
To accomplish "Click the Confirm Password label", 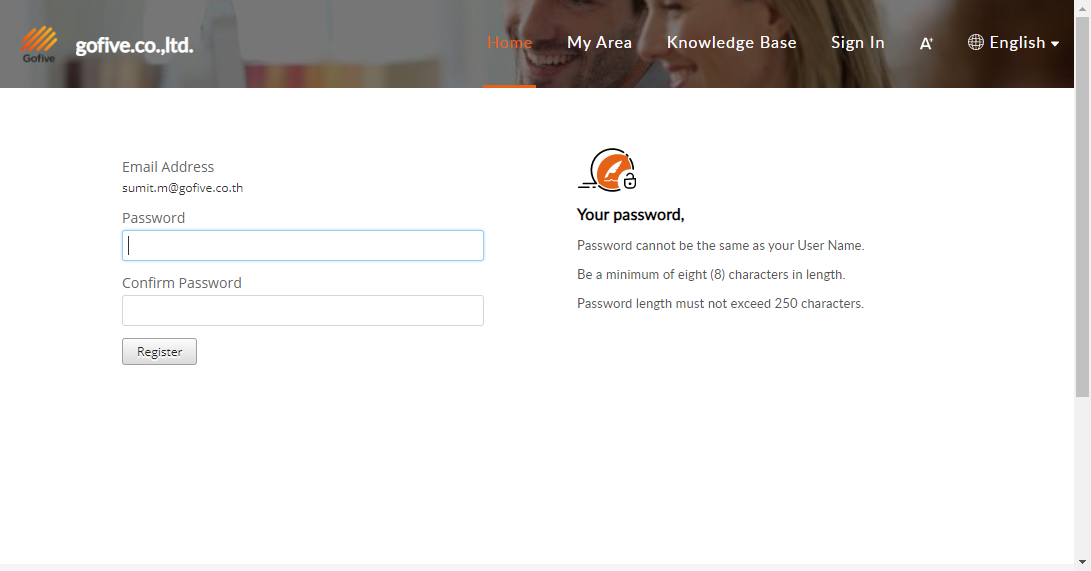I will pos(181,283).
